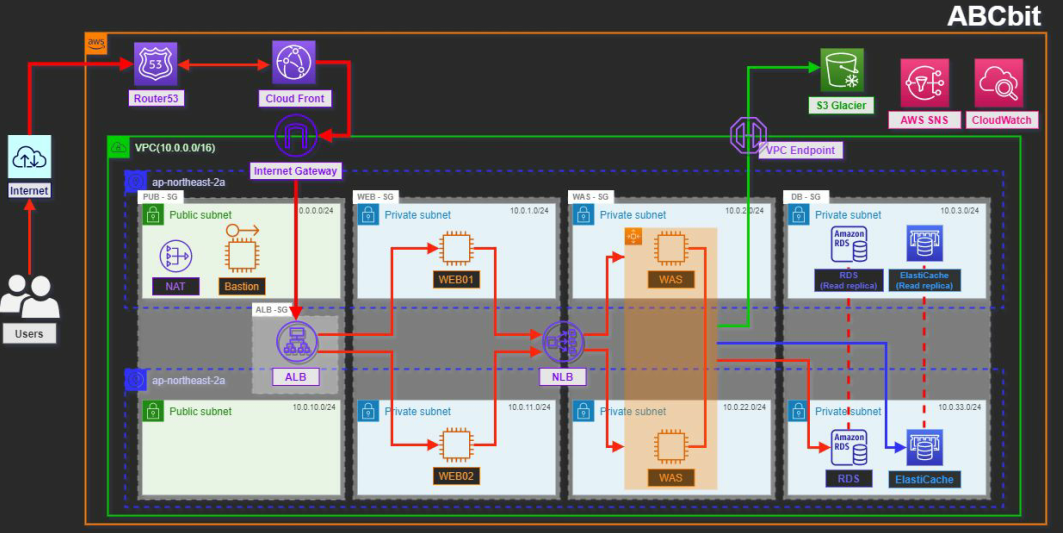The width and height of the screenshot is (1063, 533).
Task: Click the VPC Endpoint hexagon icon
Action: (748, 135)
